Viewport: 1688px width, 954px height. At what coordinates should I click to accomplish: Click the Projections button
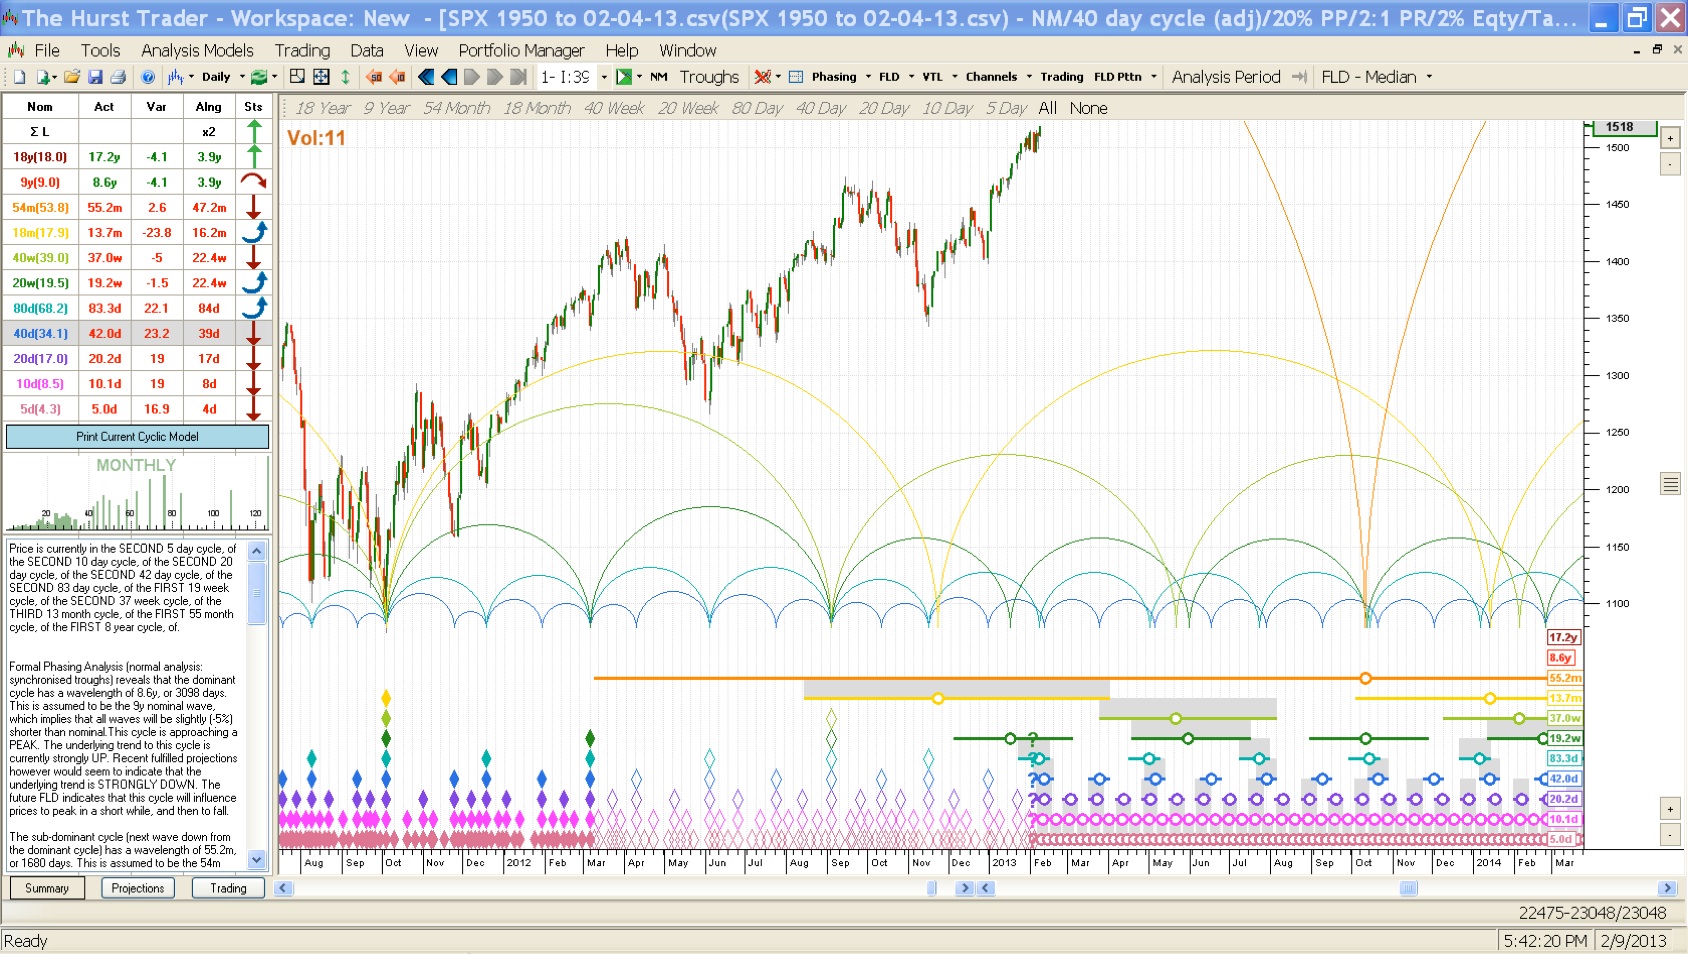(x=138, y=888)
